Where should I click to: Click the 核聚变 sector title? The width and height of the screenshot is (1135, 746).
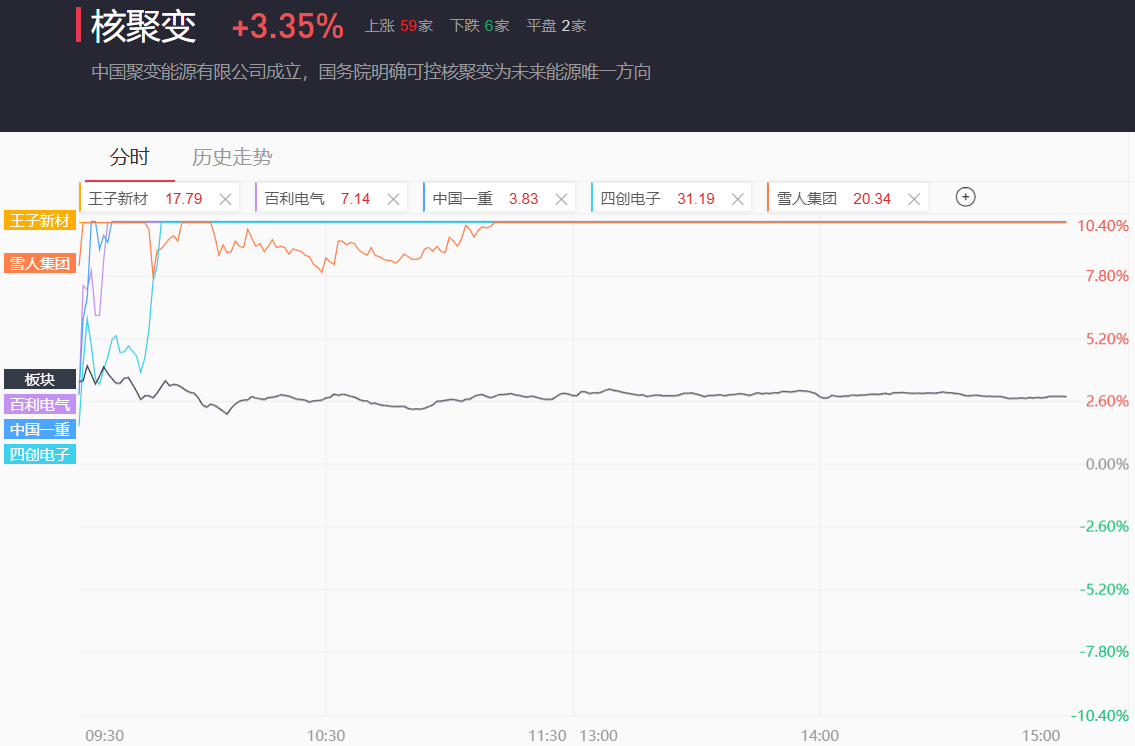pos(143,27)
